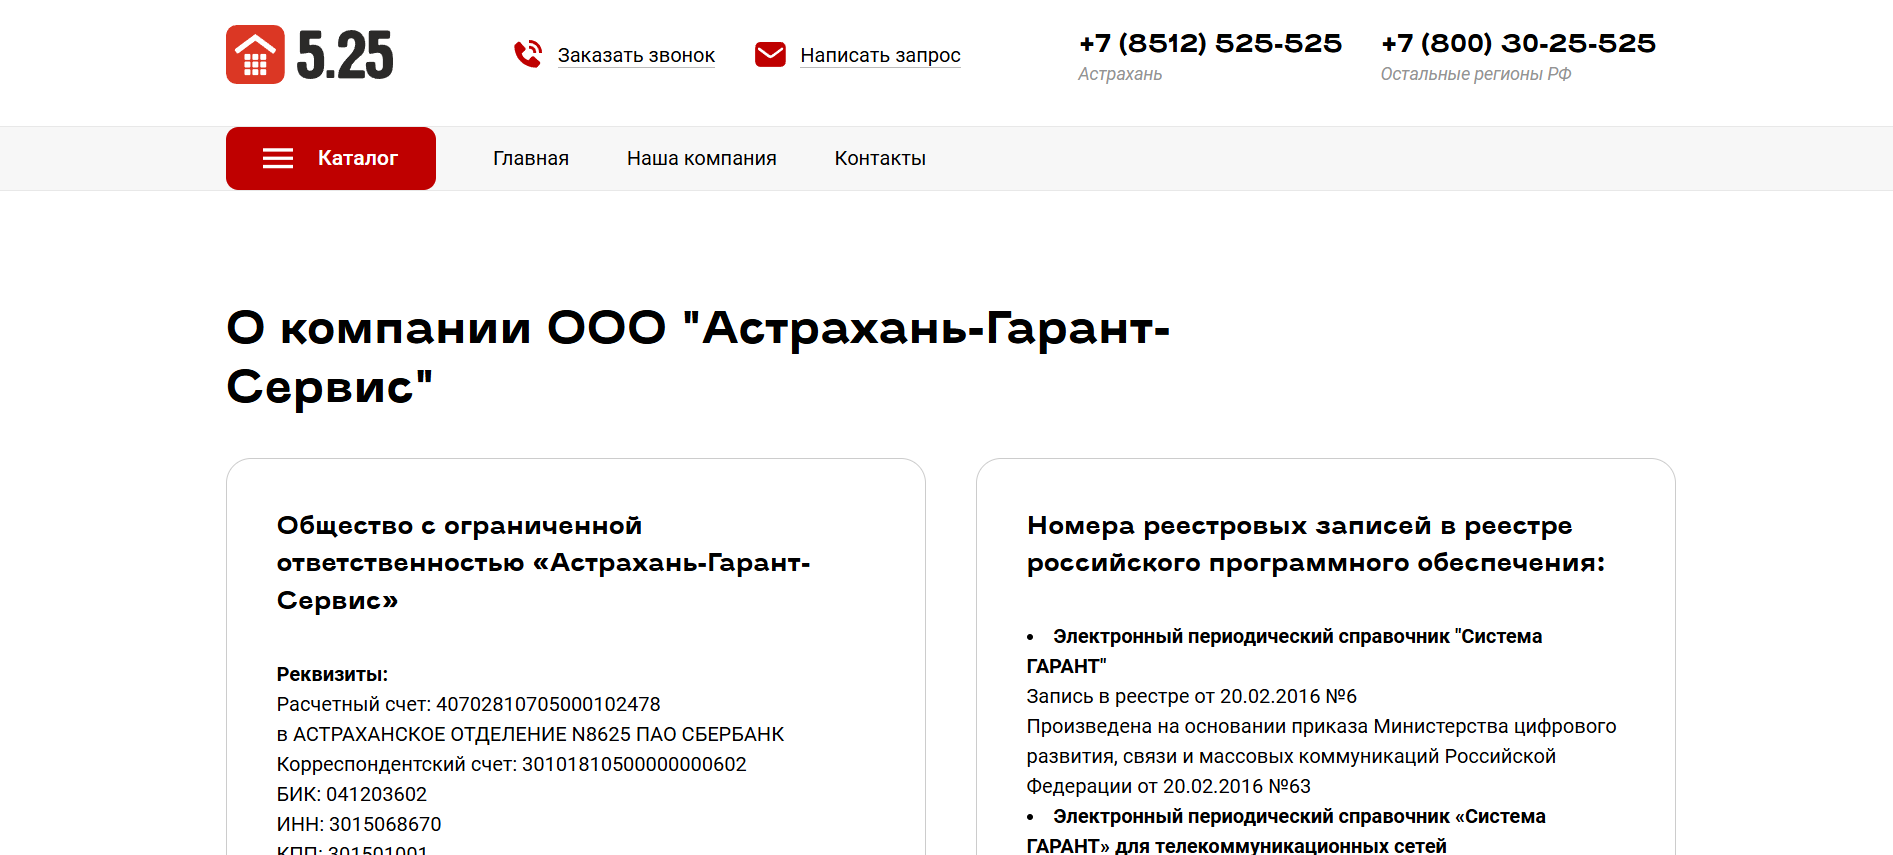Click the 'Номера реестровых записей' card title

click(1315, 544)
